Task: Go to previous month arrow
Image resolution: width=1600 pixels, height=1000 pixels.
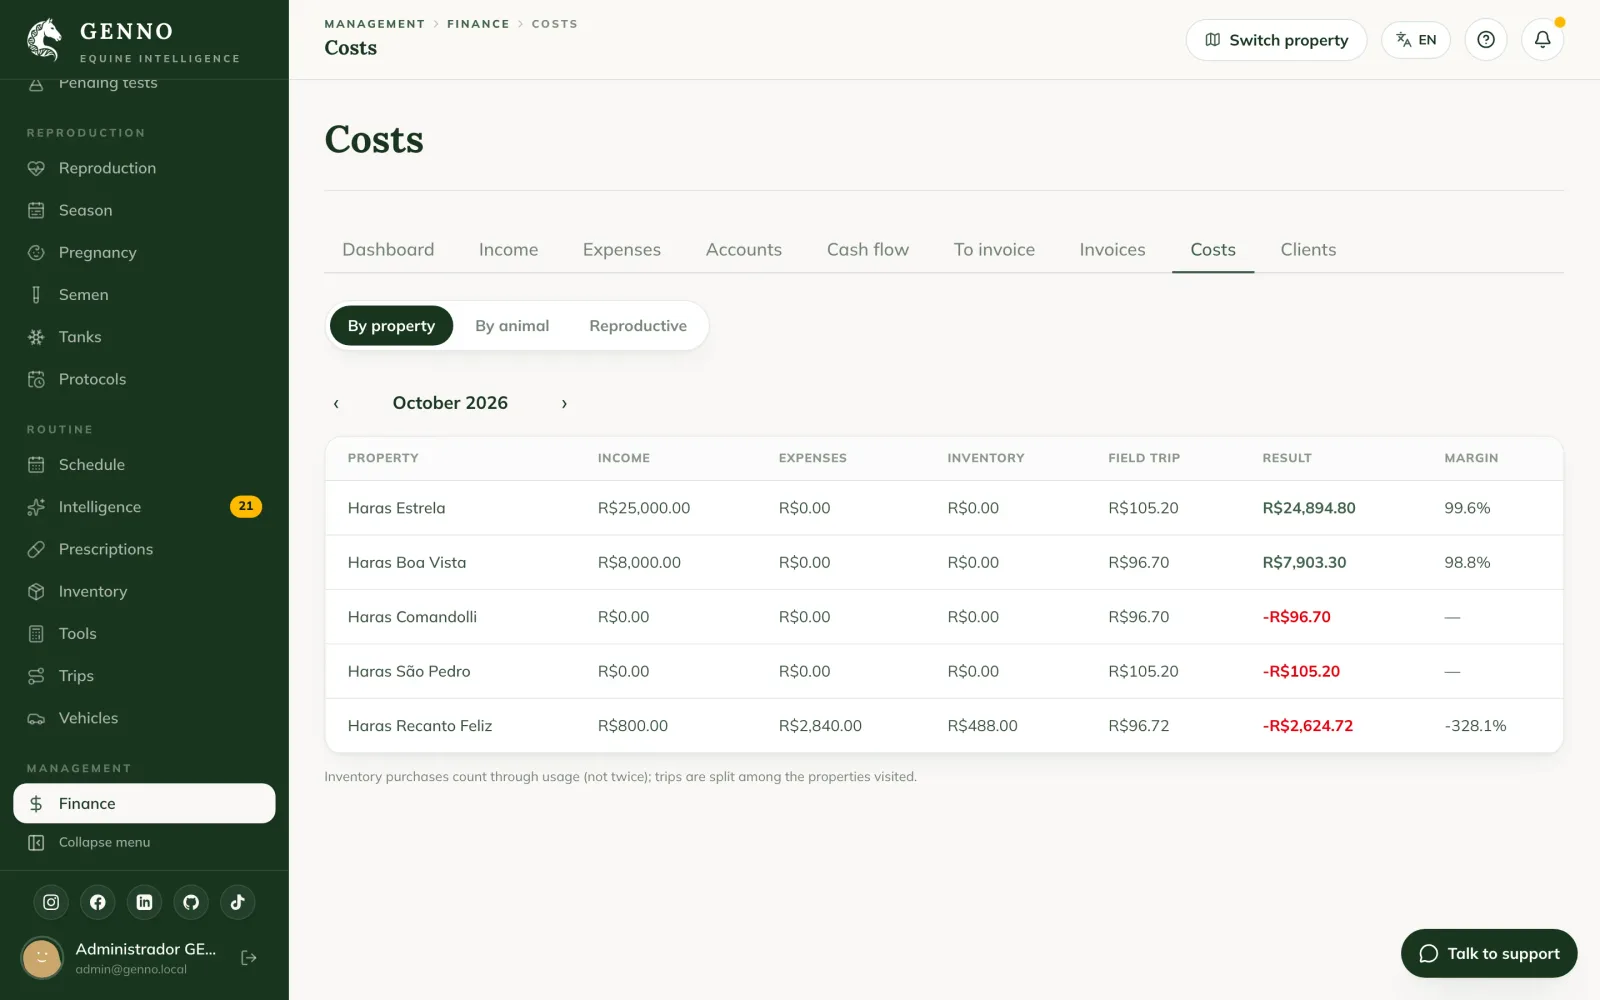Action: [x=336, y=403]
